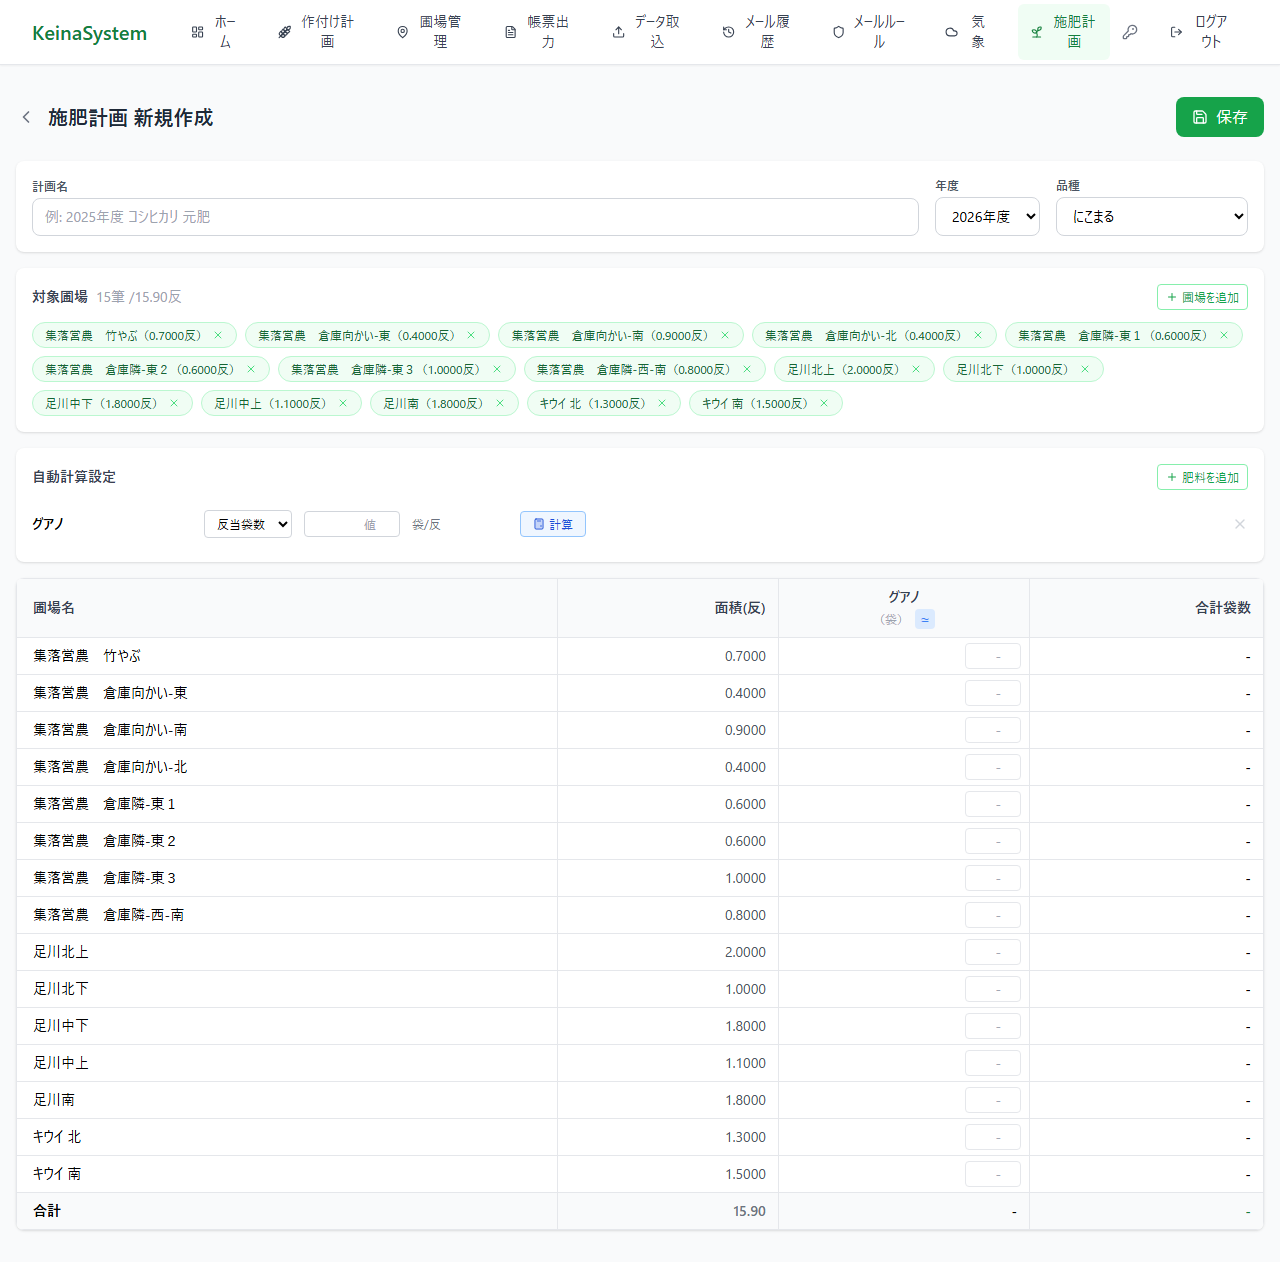
Task: Remove the 集落営農 竹やぶ chip
Action: tap(218, 336)
